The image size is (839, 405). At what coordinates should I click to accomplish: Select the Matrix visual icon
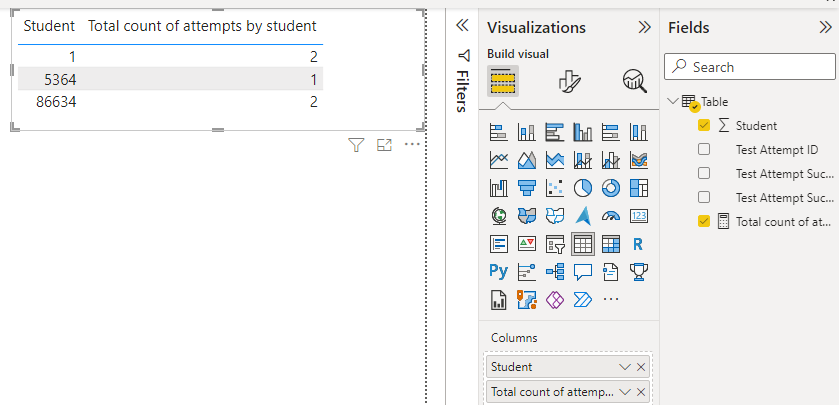click(x=611, y=244)
